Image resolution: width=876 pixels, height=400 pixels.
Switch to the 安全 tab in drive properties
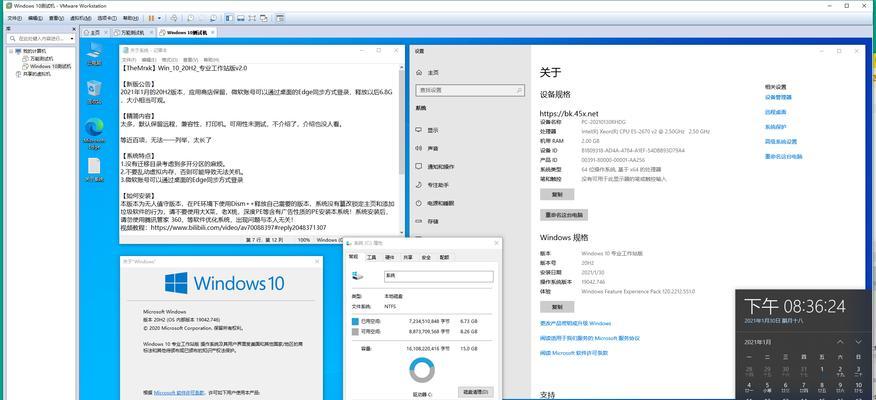pos(426,258)
